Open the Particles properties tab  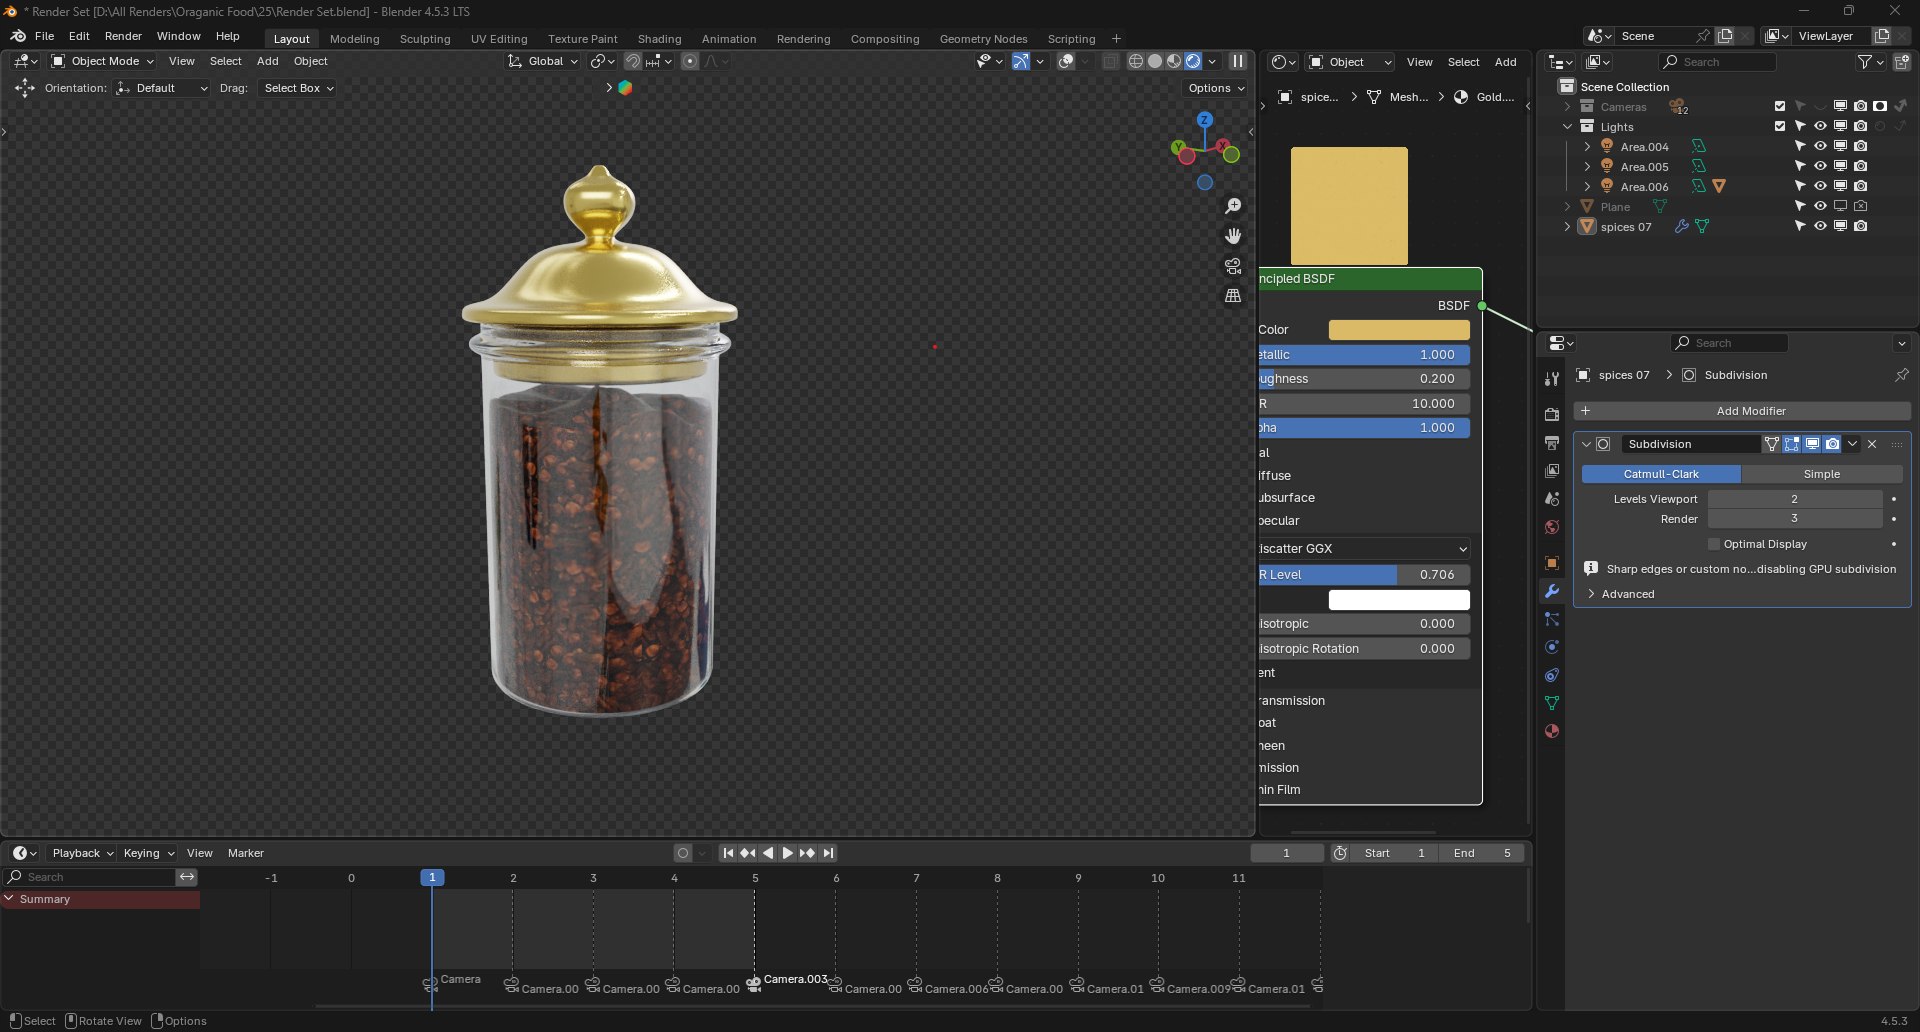pos(1551,619)
